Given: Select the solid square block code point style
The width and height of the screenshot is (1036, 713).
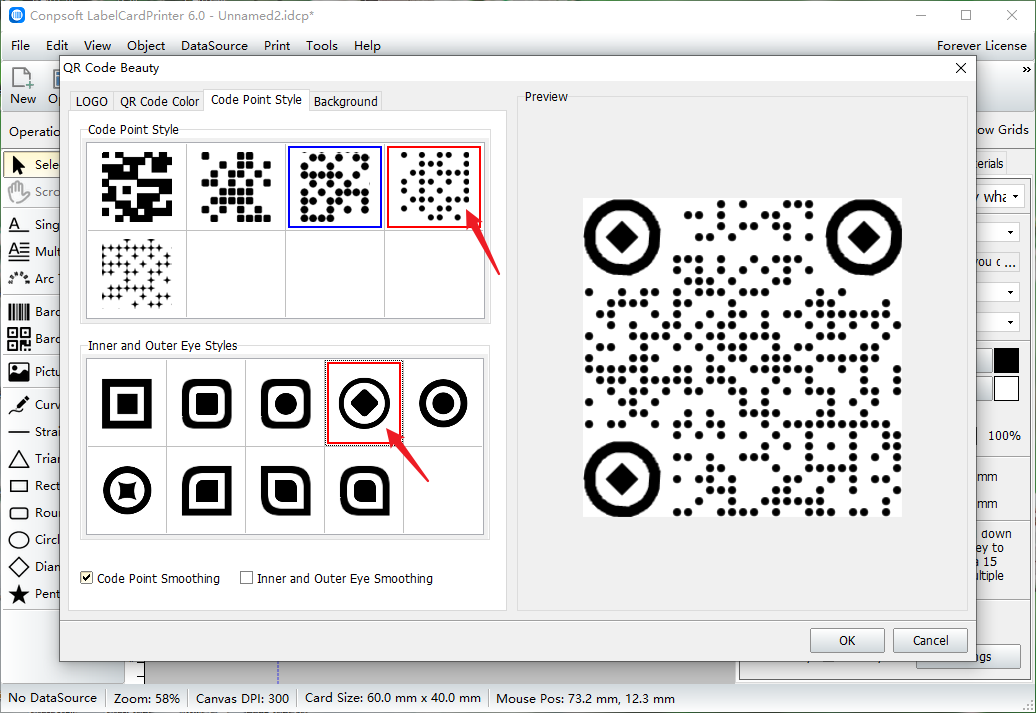Looking at the screenshot, I should (137, 186).
